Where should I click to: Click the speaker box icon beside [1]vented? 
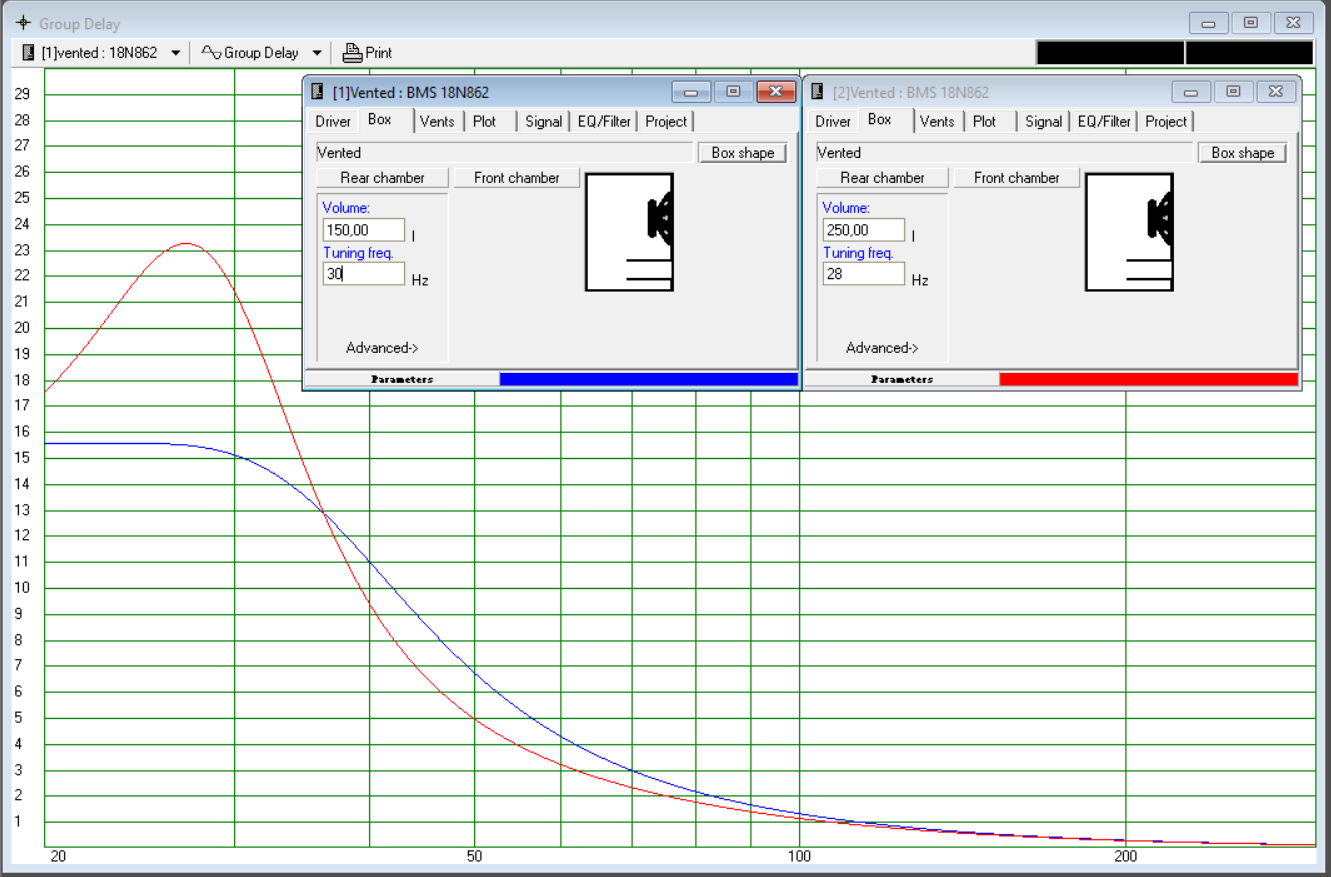coord(28,52)
